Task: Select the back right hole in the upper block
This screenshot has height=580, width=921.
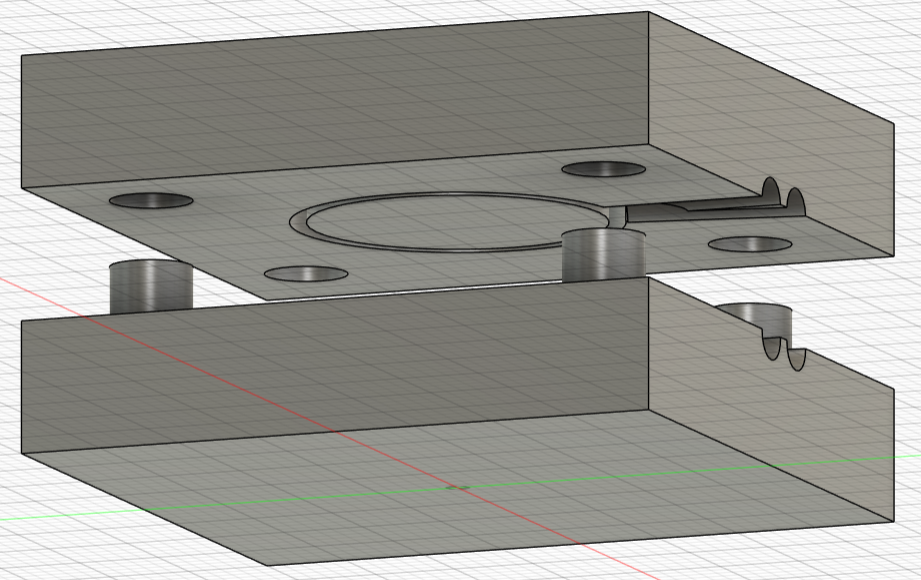Action: [x=603, y=169]
